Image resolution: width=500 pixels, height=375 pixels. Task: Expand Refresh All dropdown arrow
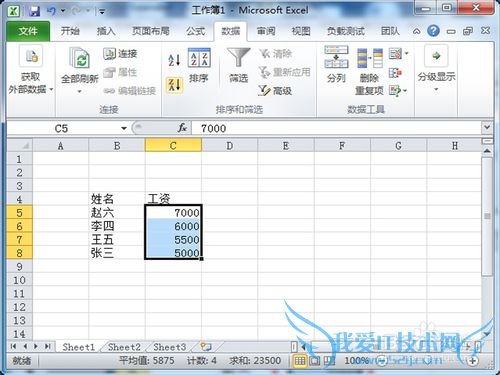79,91
